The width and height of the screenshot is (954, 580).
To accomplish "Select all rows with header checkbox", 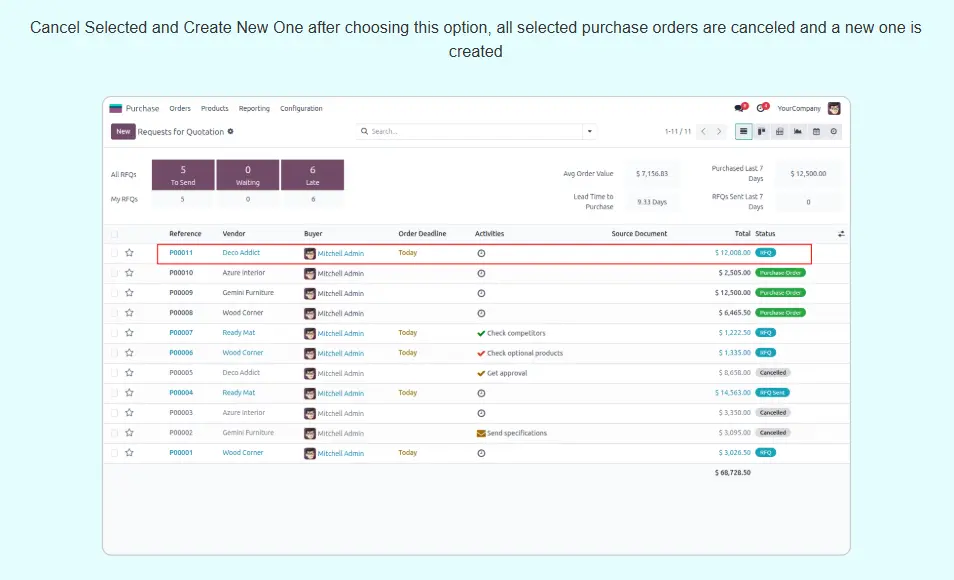I will pyautogui.click(x=114, y=234).
